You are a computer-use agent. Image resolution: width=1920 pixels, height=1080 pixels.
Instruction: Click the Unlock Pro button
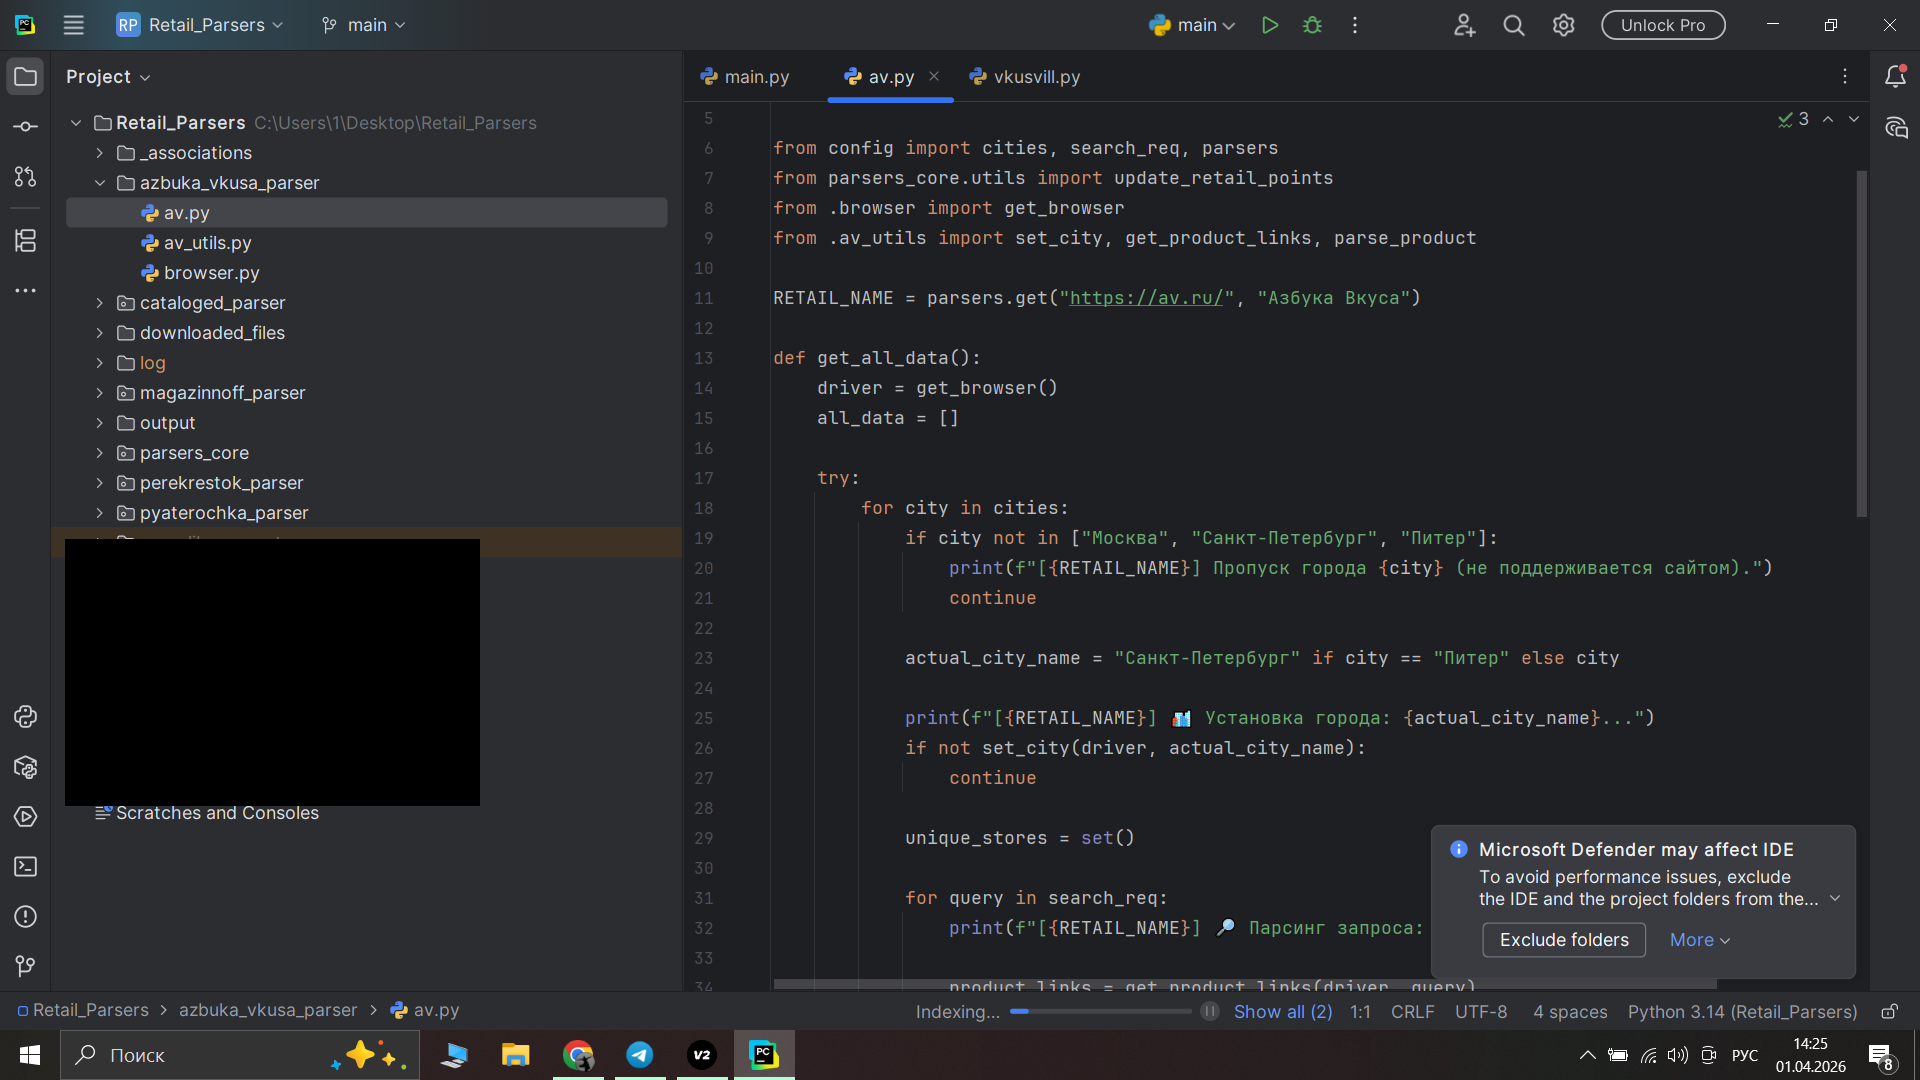pos(1663,25)
